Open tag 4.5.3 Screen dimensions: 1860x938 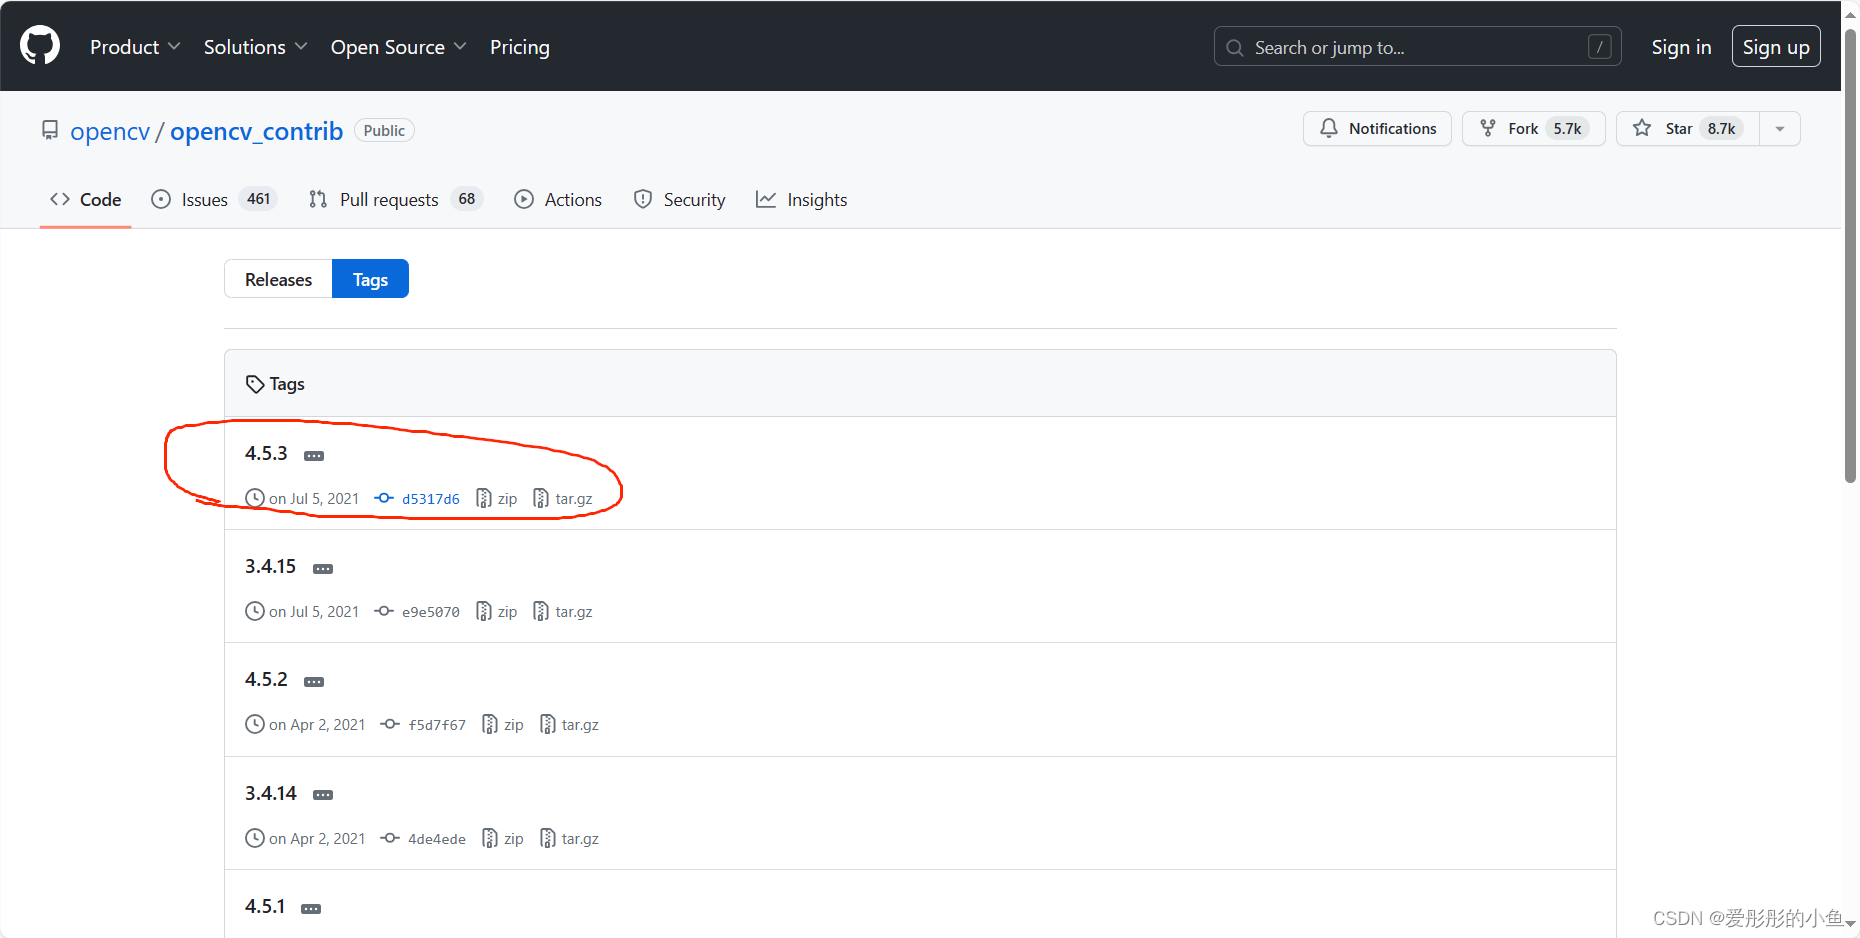(x=266, y=454)
